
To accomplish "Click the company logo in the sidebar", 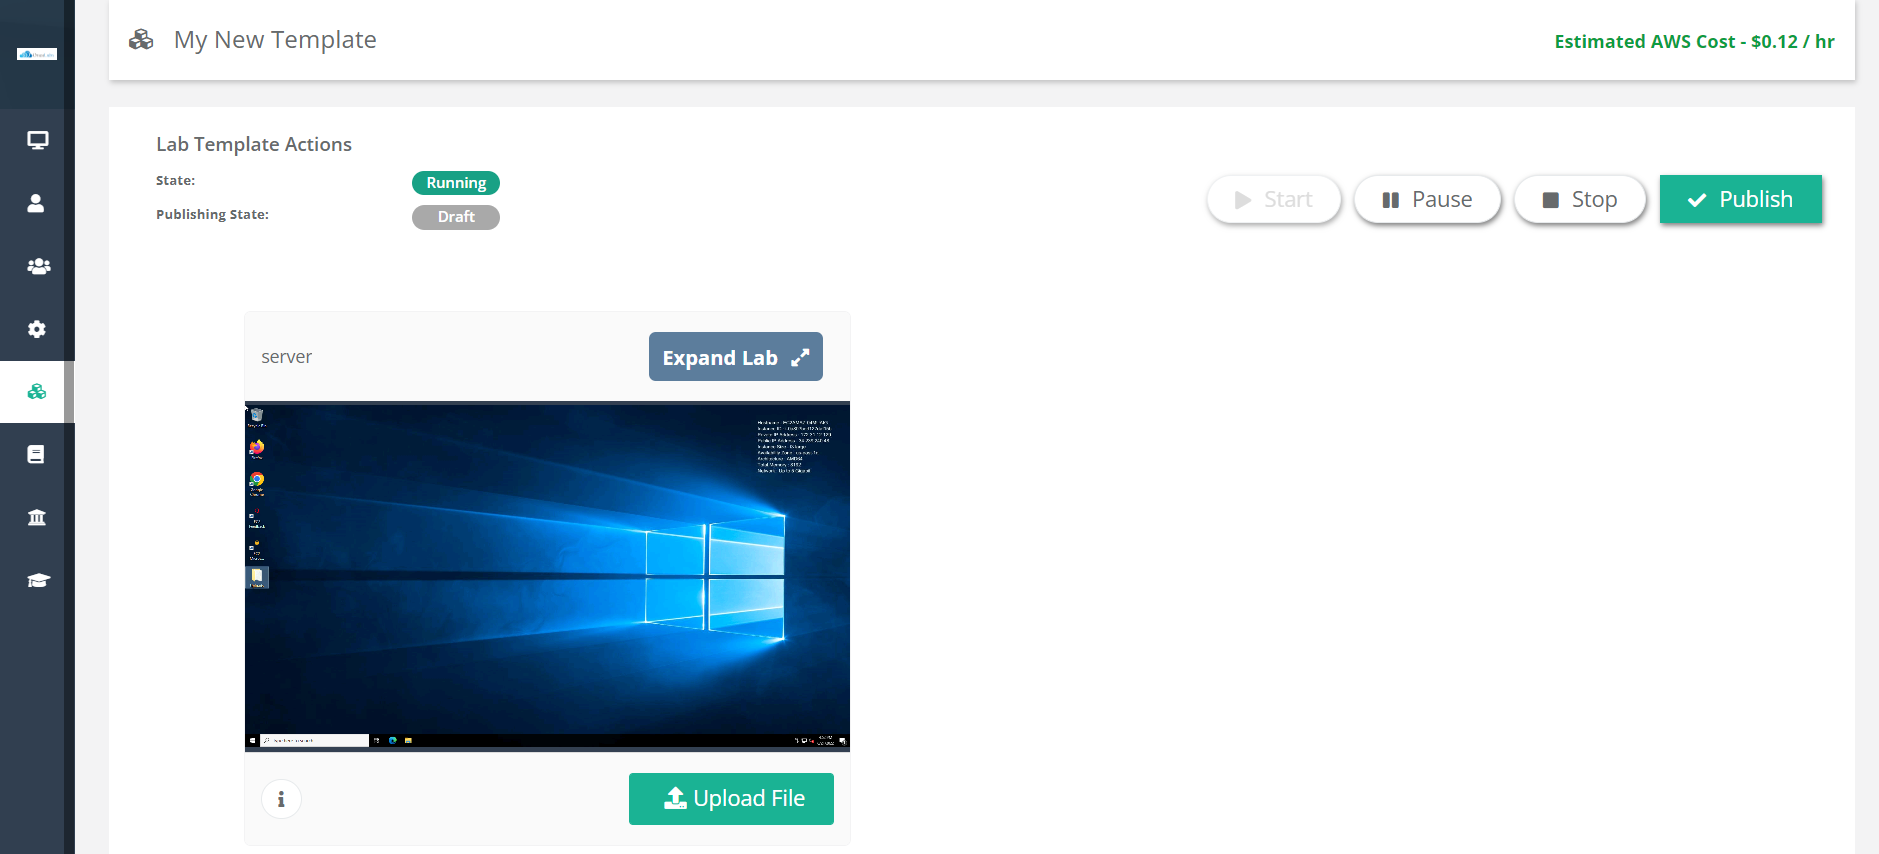I will click(x=37, y=54).
